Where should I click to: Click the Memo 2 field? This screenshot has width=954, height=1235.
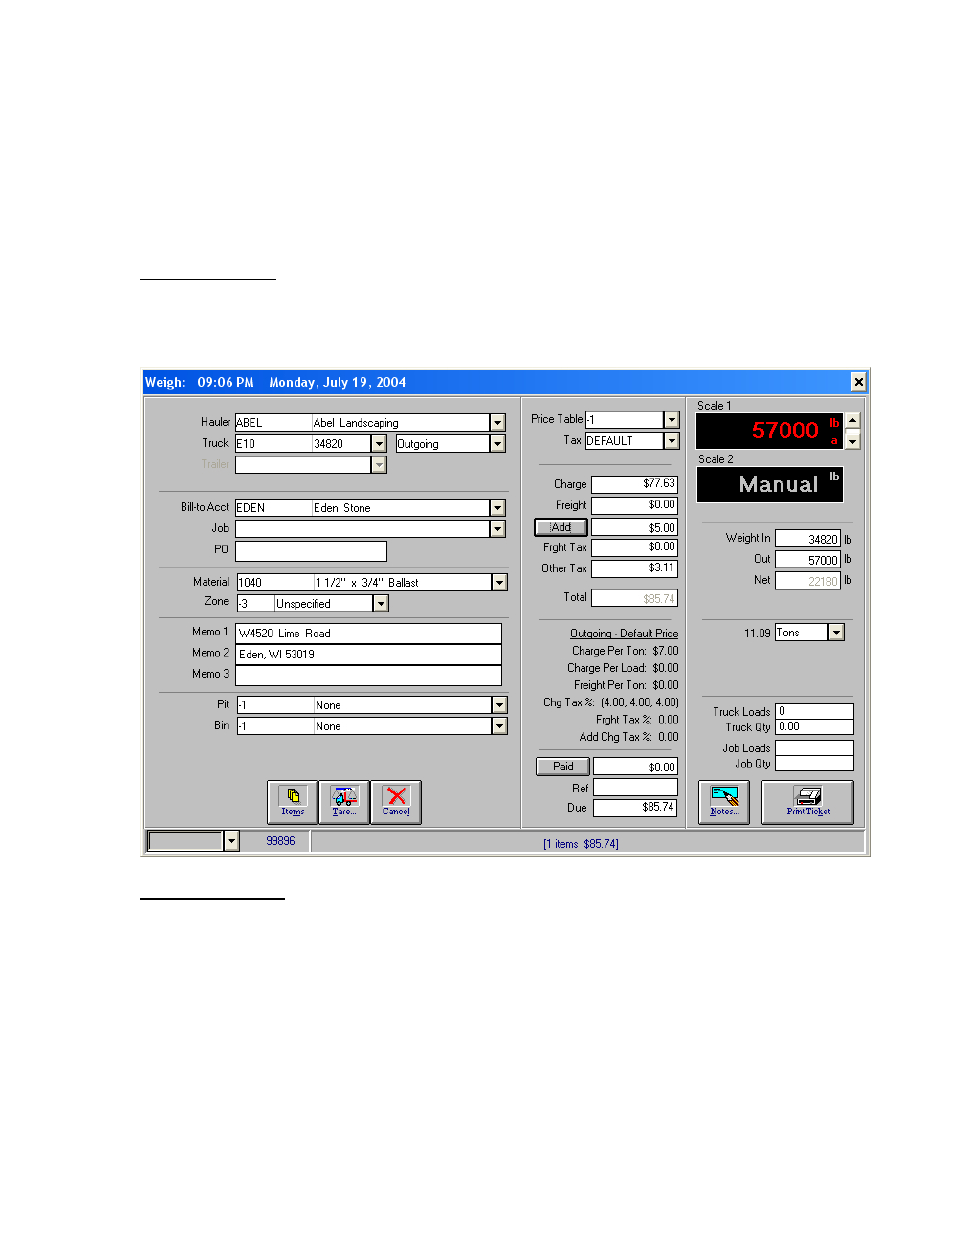(x=368, y=654)
